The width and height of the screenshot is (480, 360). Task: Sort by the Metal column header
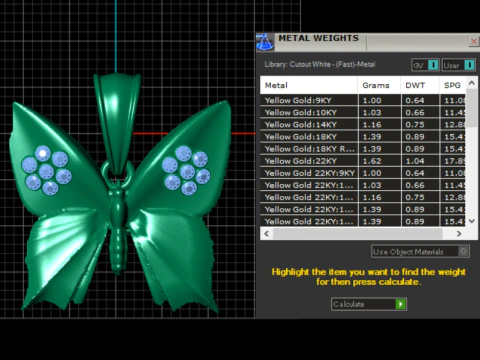click(x=309, y=85)
